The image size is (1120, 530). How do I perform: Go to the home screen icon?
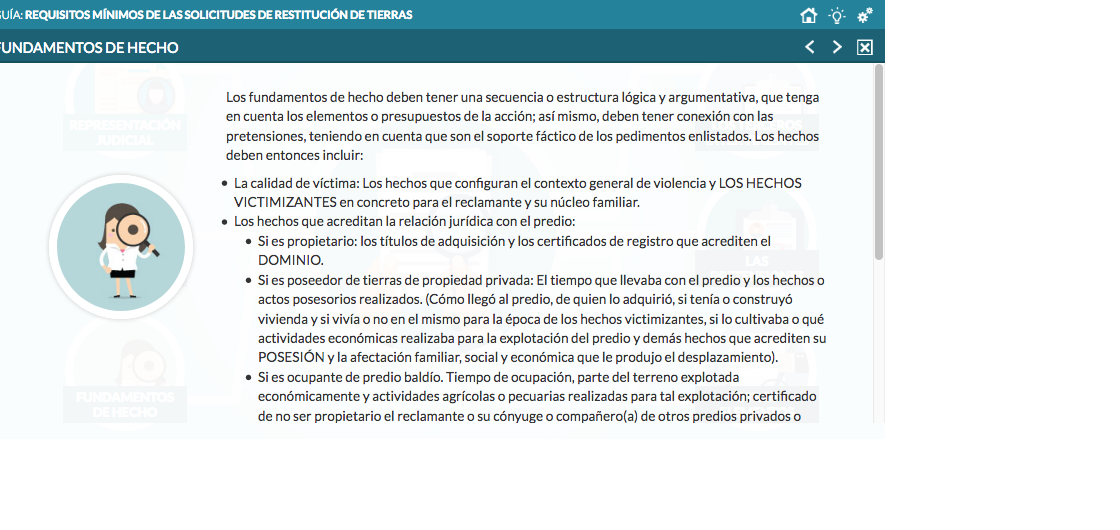809,15
